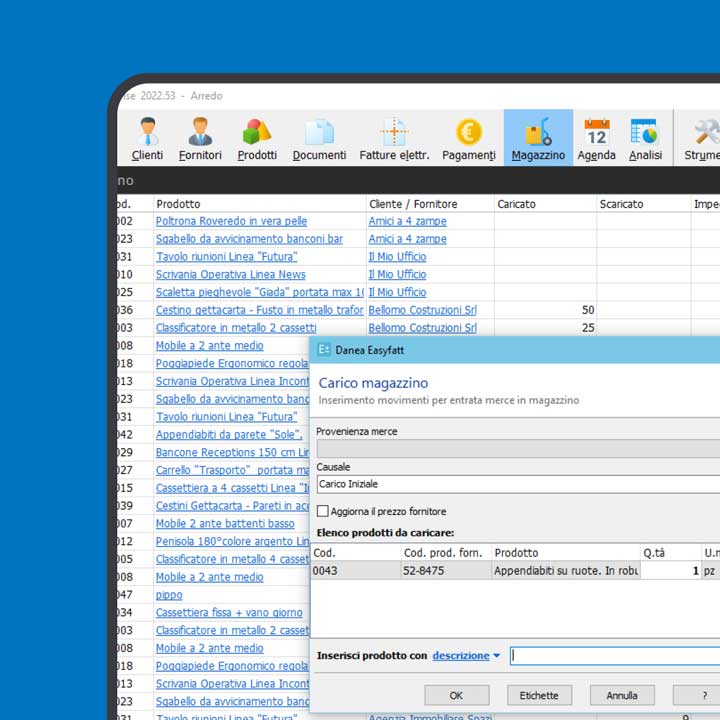Click the dialog's Cod. column header

tap(356, 553)
